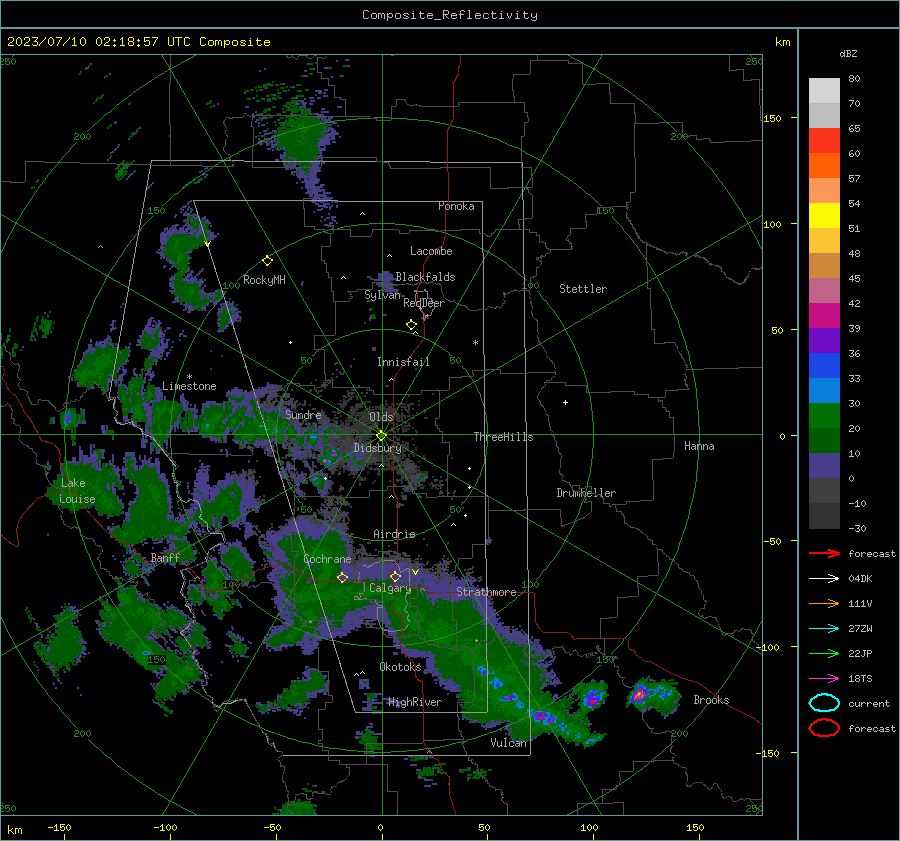Select the Sundre town label

303,414
